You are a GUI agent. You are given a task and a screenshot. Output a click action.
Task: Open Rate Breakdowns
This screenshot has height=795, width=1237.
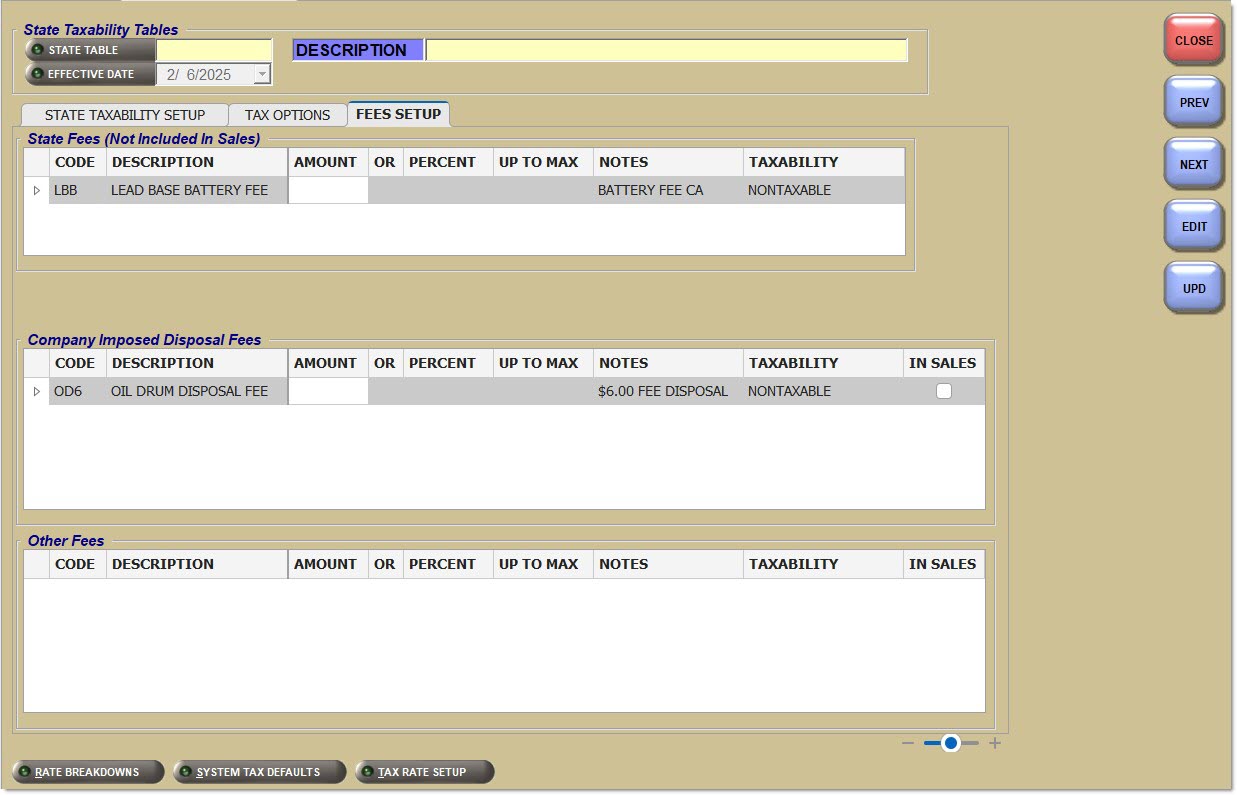(x=89, y=772)
